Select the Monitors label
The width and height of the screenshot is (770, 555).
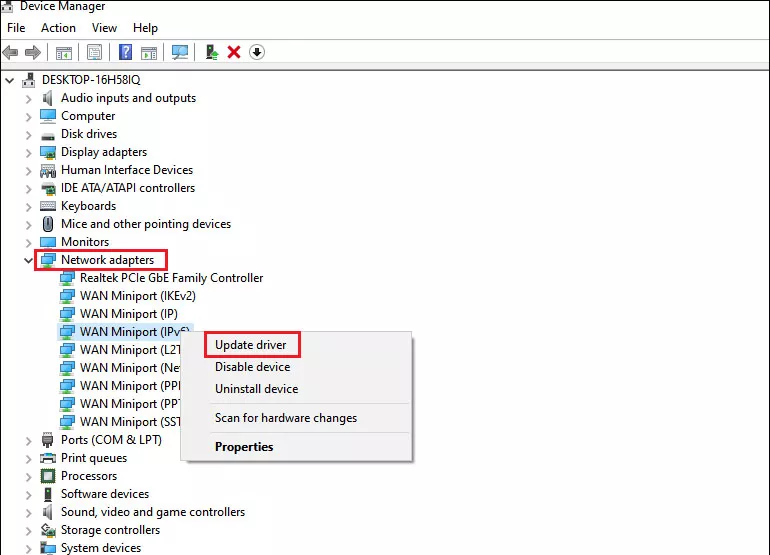click(x=85, y=242)
